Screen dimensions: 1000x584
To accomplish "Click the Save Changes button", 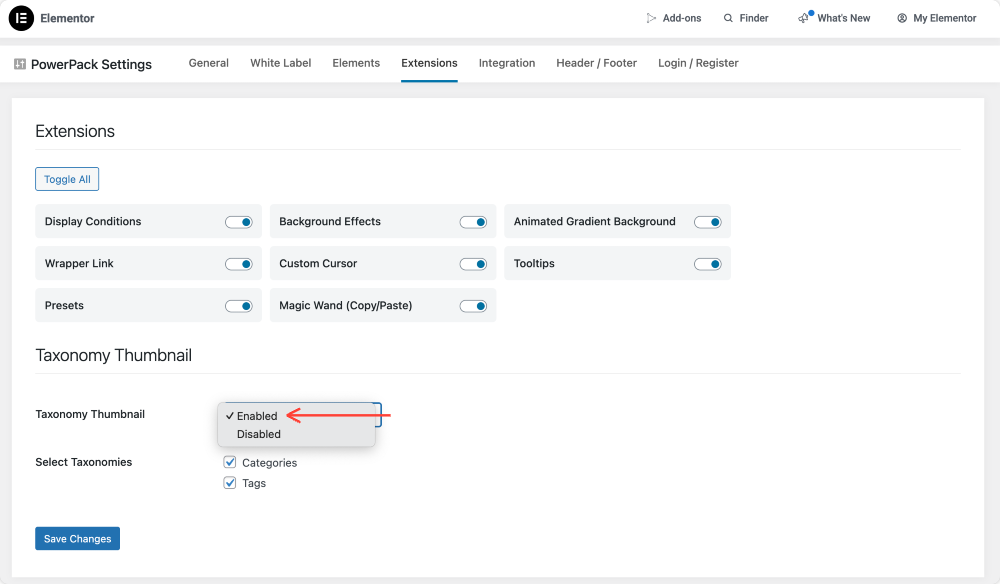I will (x=77, y=539).
